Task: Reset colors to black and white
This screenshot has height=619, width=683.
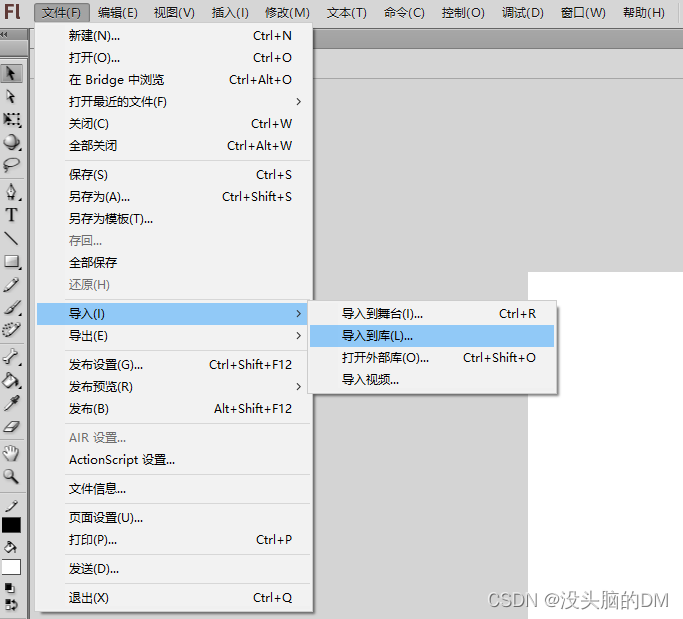Action: coord(10,588)
